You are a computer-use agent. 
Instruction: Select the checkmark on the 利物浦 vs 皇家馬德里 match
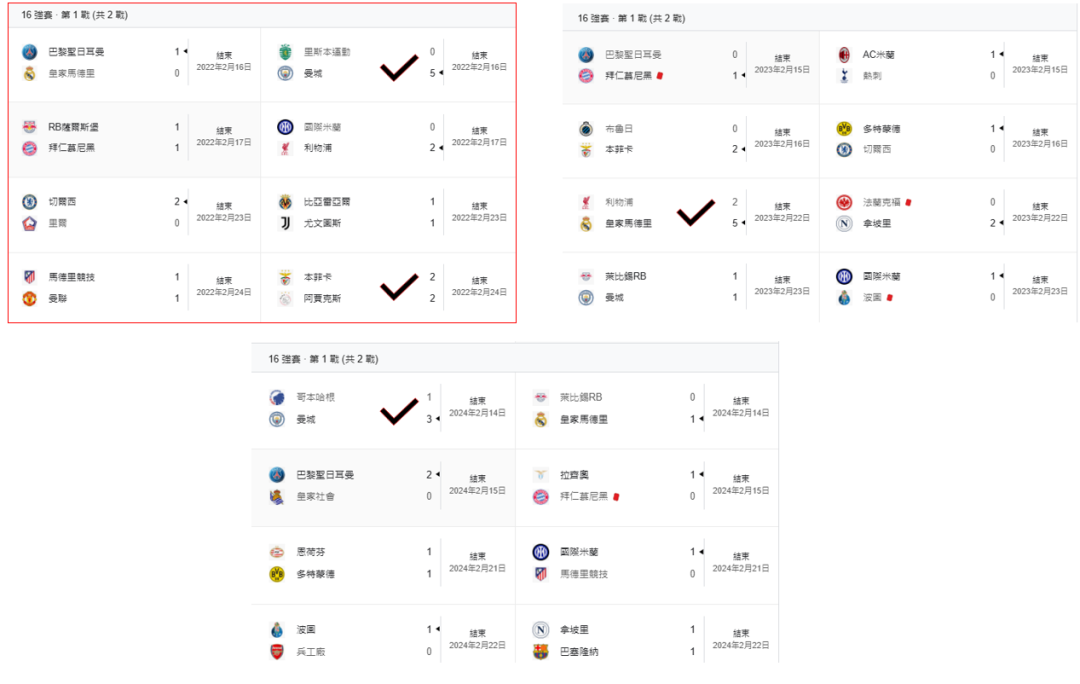click(696, 212)
